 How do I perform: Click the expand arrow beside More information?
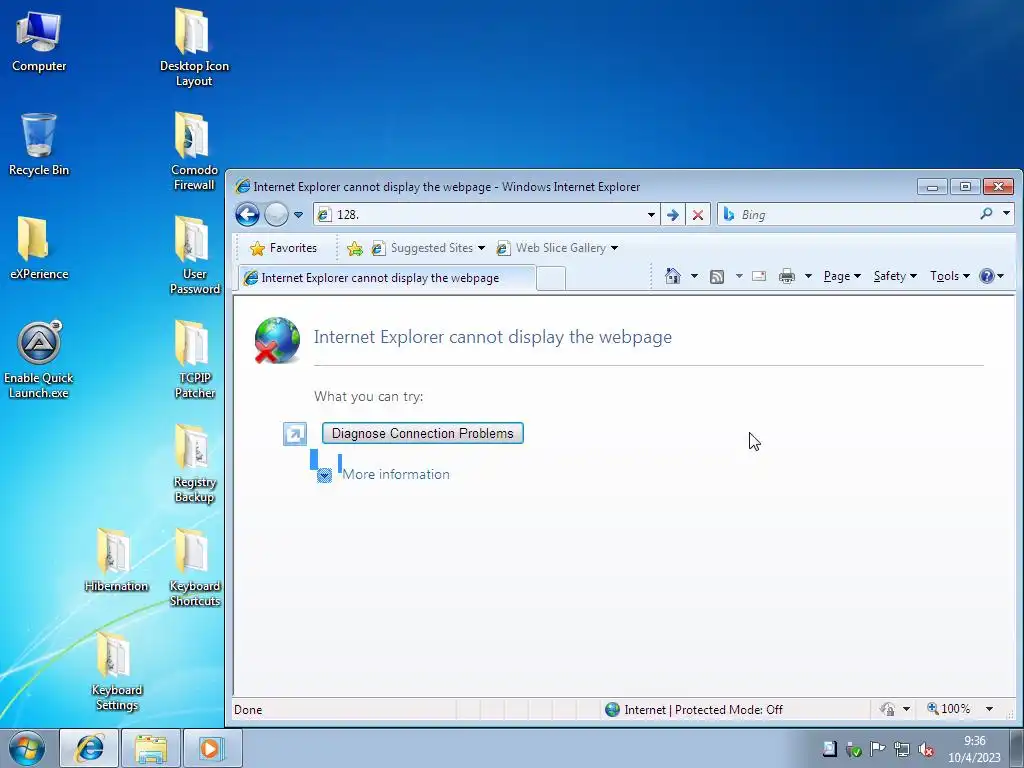(325, 475)
